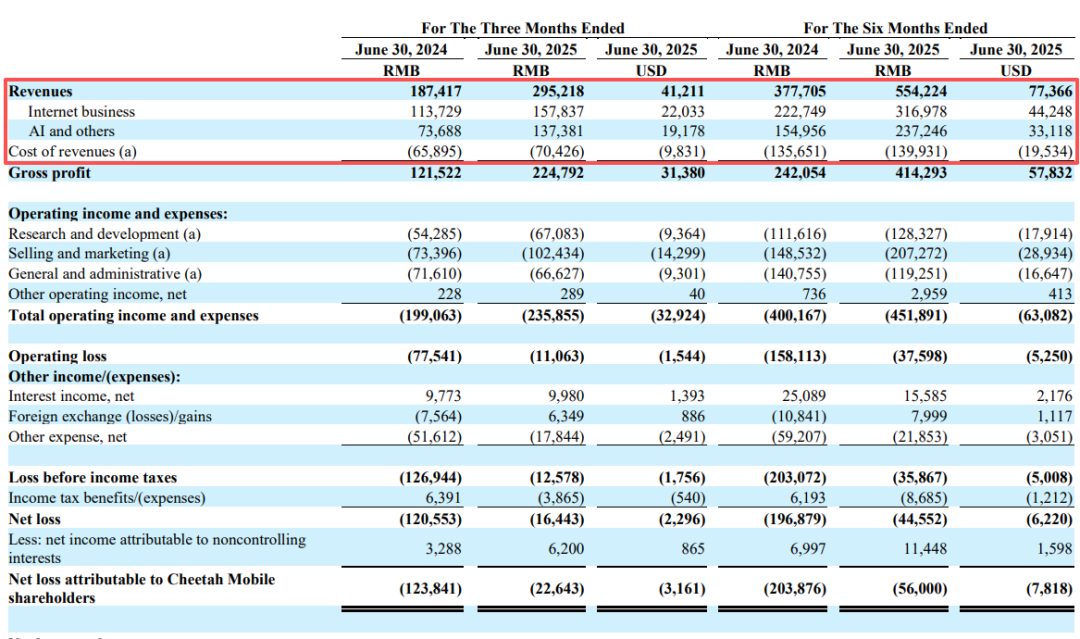Select the Research and development (a) label

tap(105, 234)
